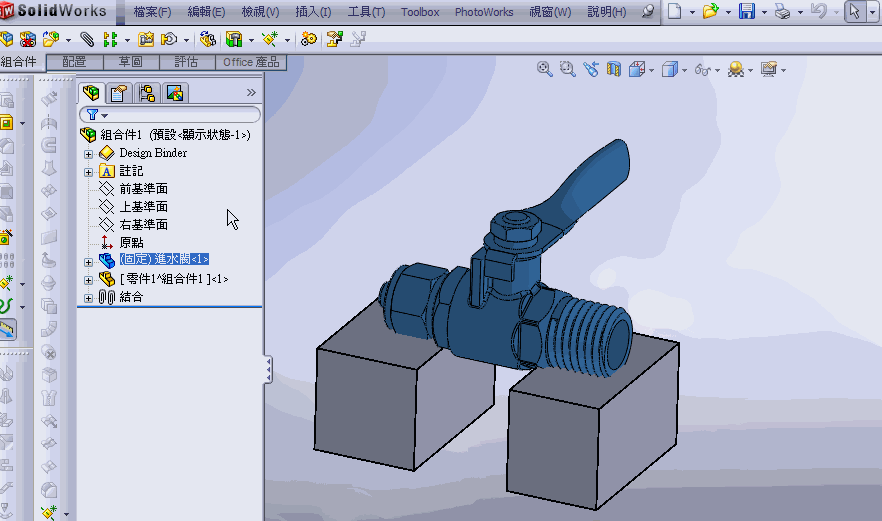Open the Display Style dropdown arrow

(x=685, y=70)
